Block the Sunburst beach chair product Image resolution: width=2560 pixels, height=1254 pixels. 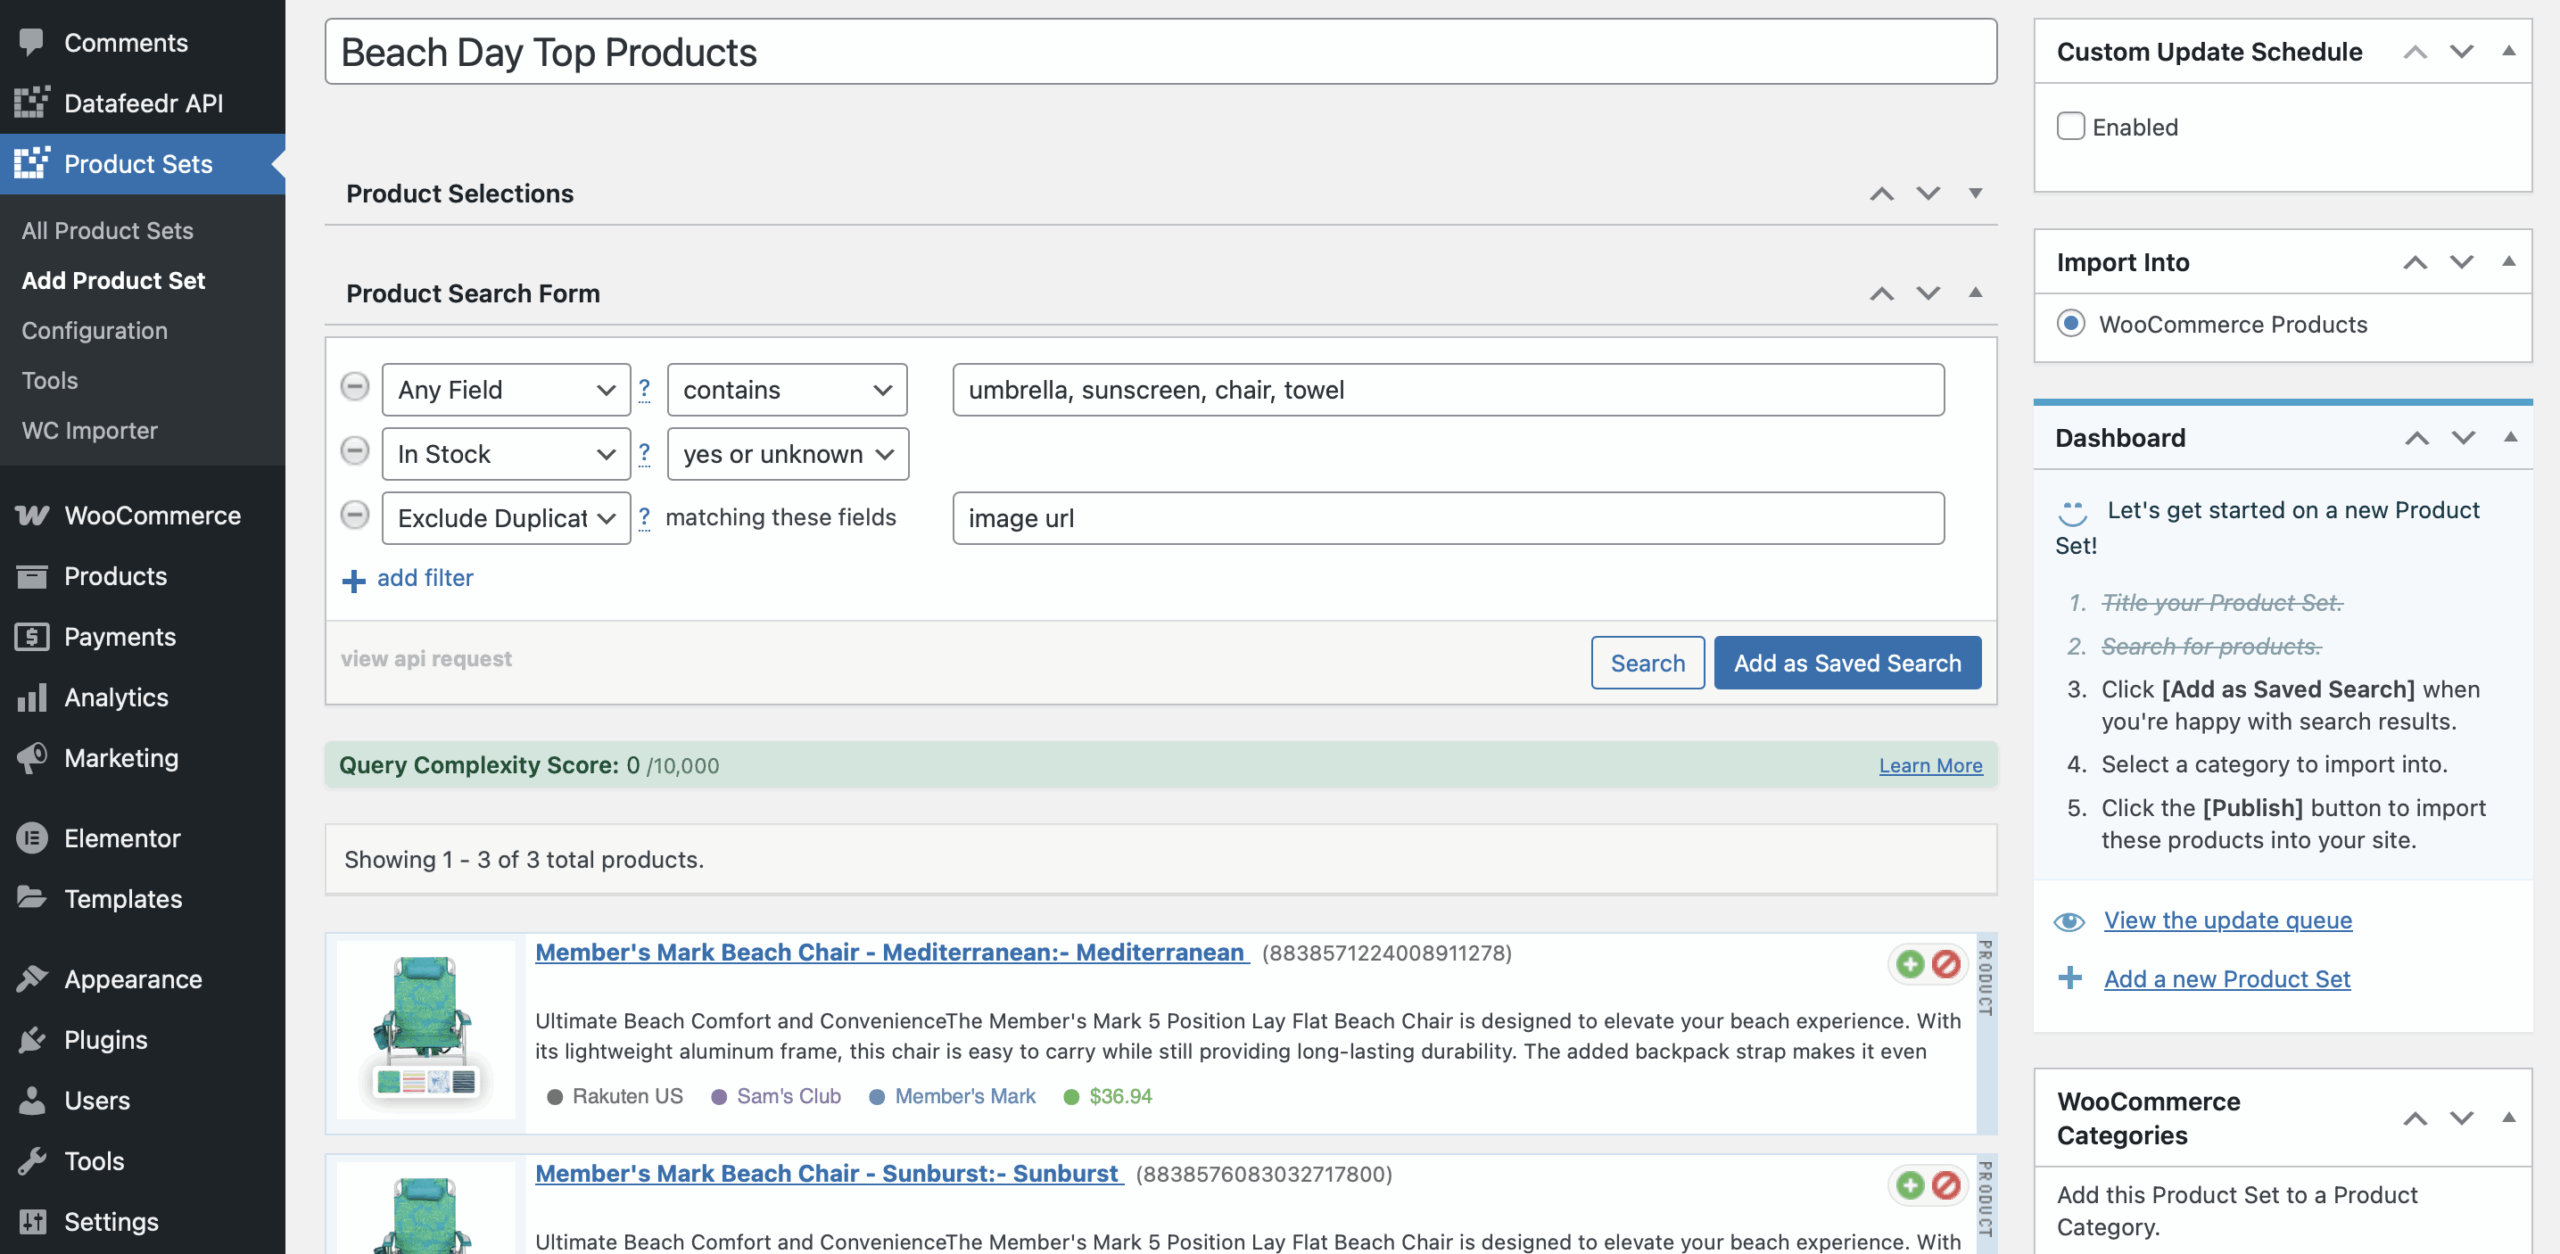point(1946,1184)
